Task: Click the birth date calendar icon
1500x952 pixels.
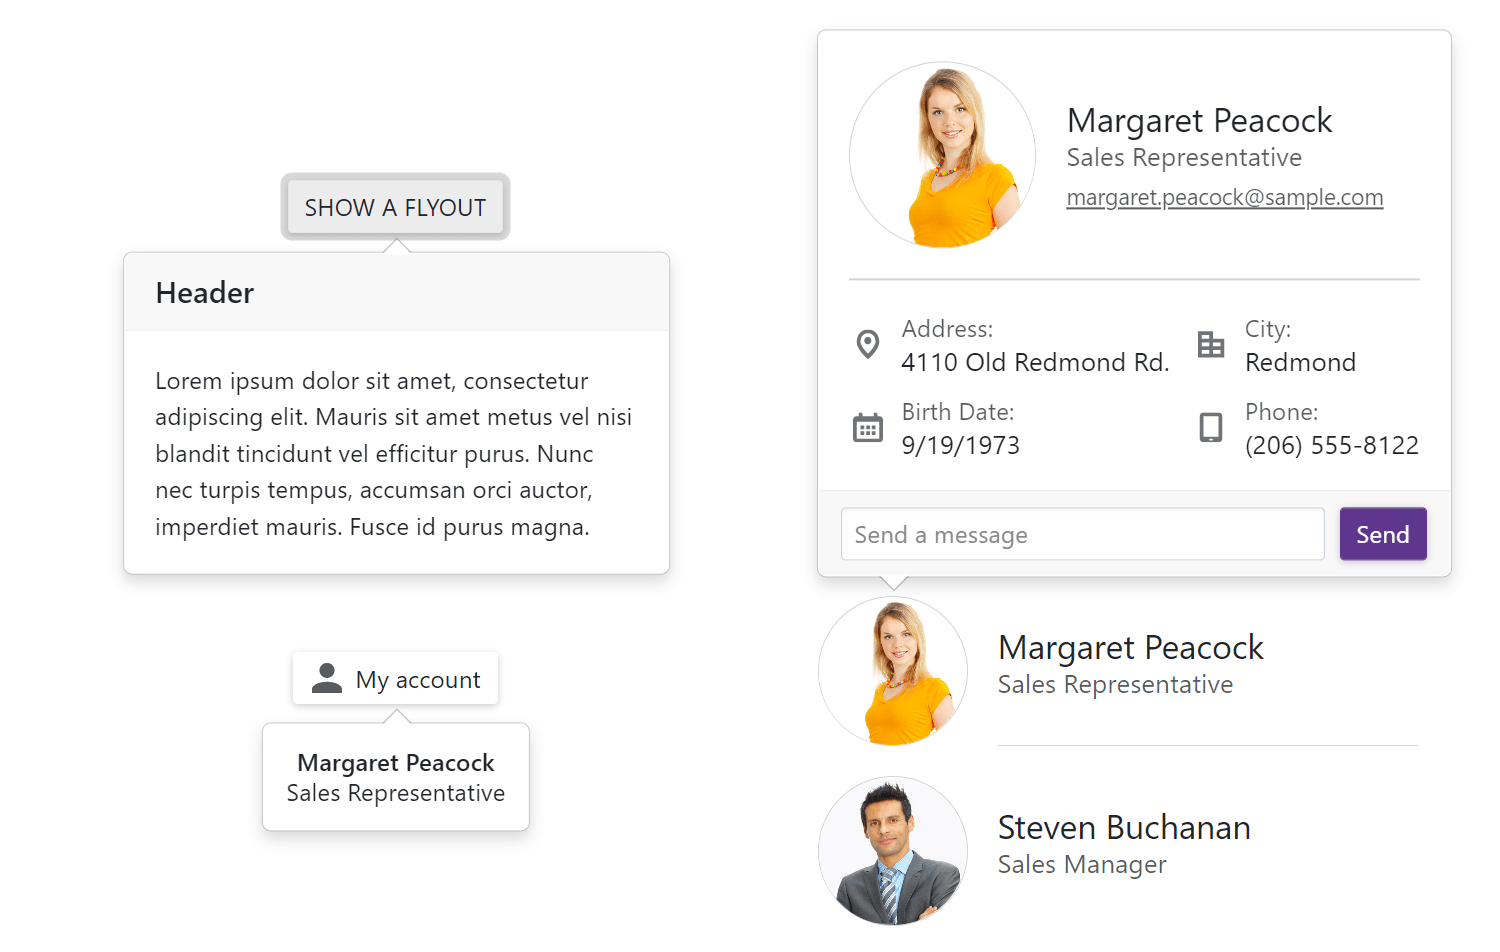Action: [868, 428]
